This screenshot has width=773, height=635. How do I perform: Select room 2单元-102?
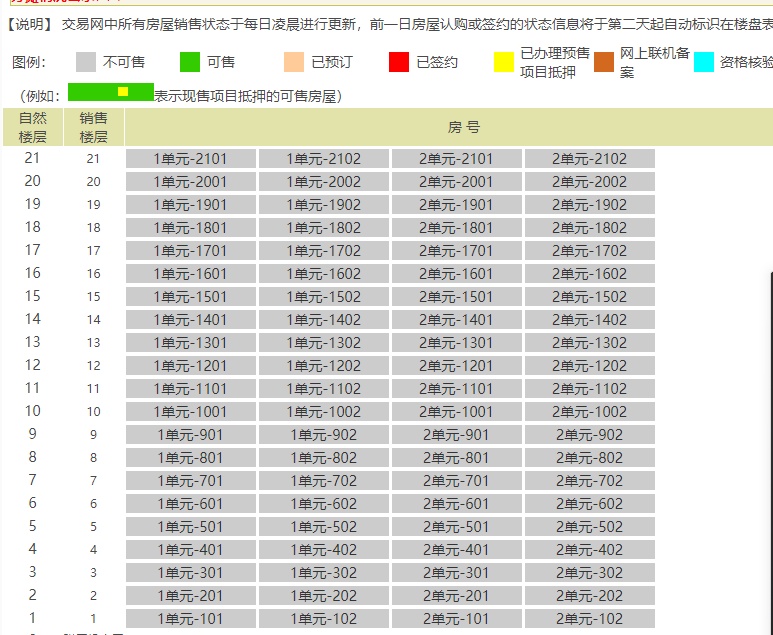[590, 619]
